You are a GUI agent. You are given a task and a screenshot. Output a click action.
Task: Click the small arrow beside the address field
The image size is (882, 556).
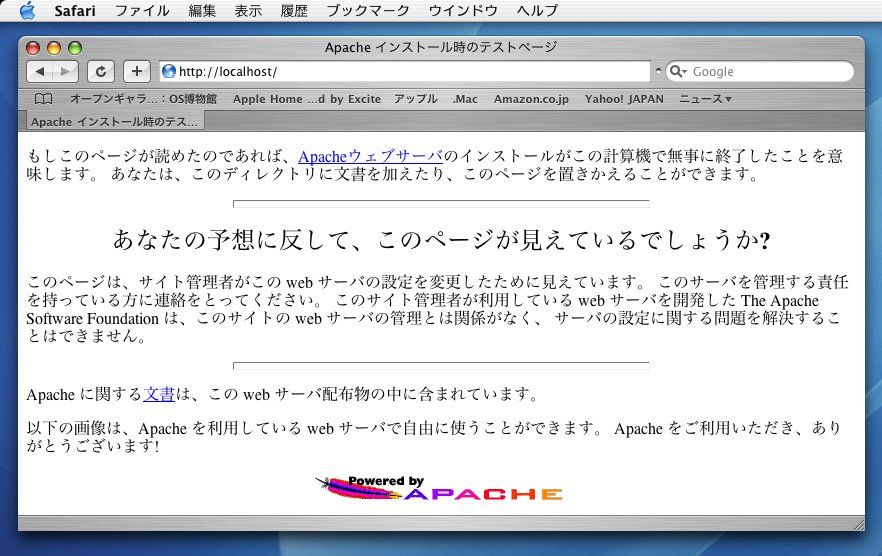pyautogui.click(x=658, y=71)
